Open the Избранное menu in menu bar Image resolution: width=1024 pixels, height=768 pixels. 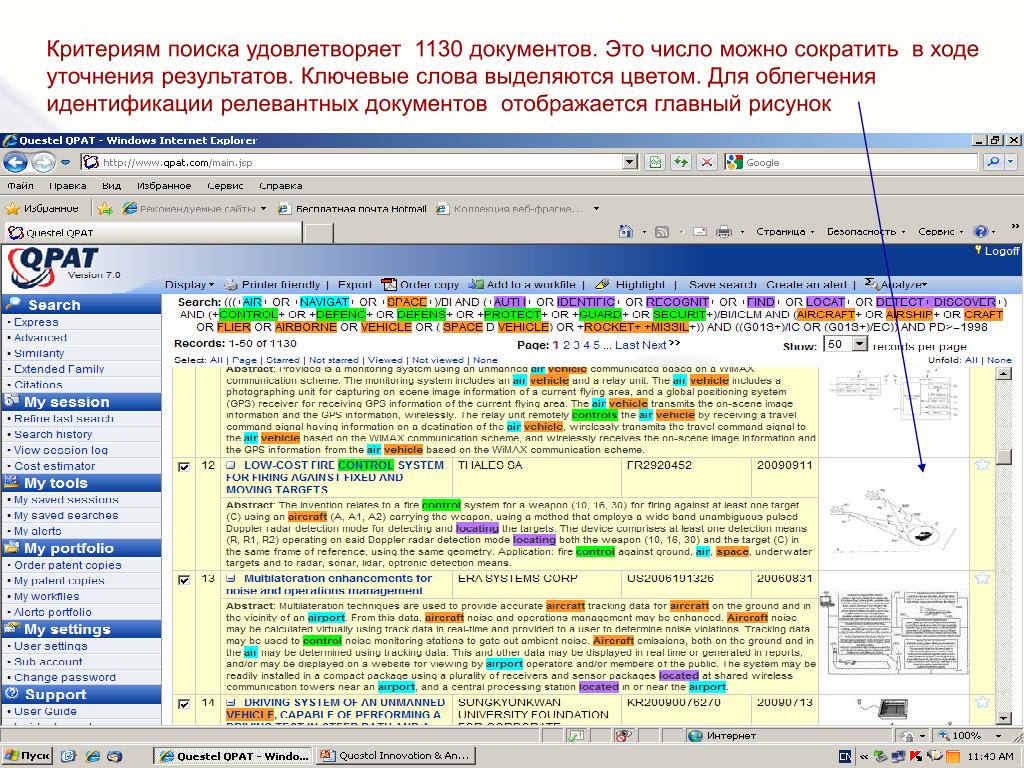pos(164,185)
